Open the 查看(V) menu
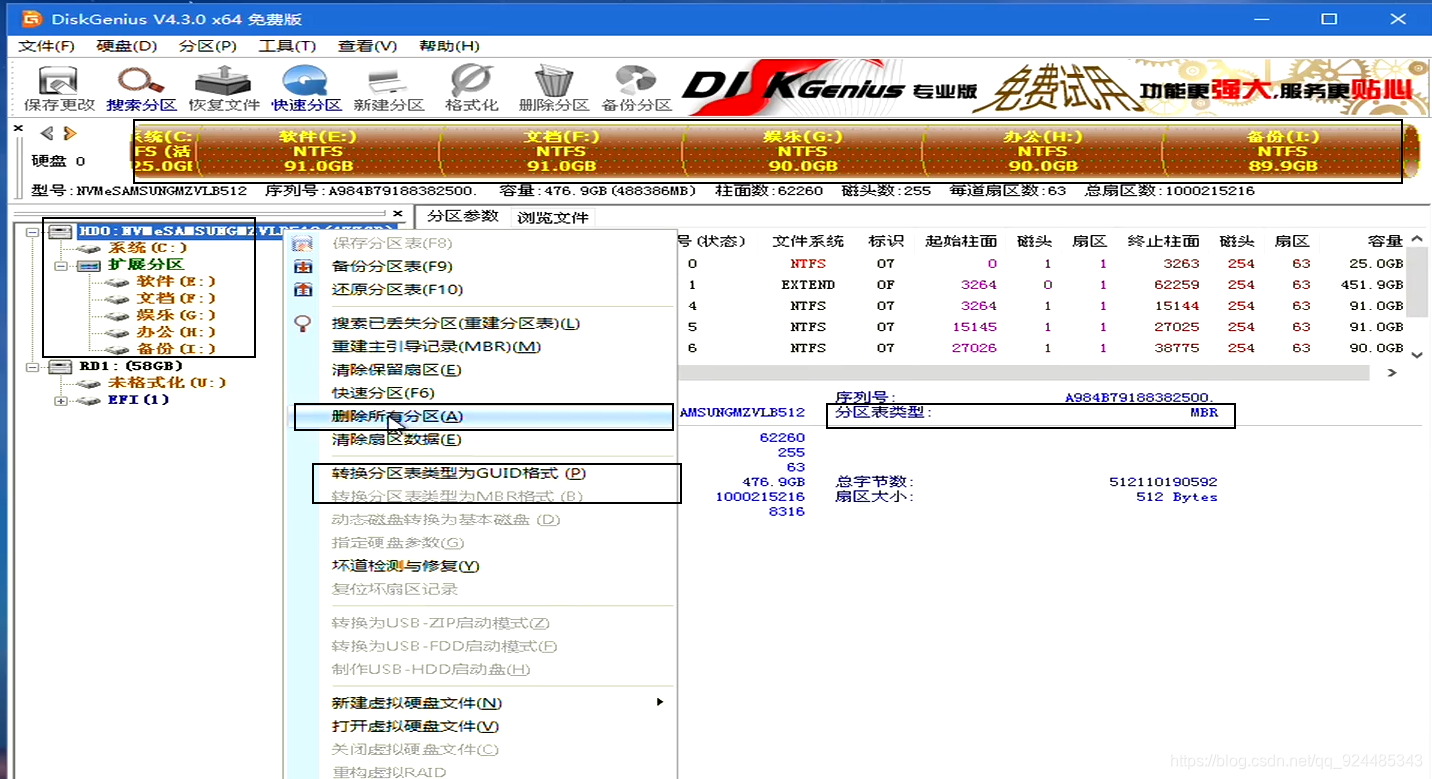This screenshot has height=779, width=1432. coord(368,46)
